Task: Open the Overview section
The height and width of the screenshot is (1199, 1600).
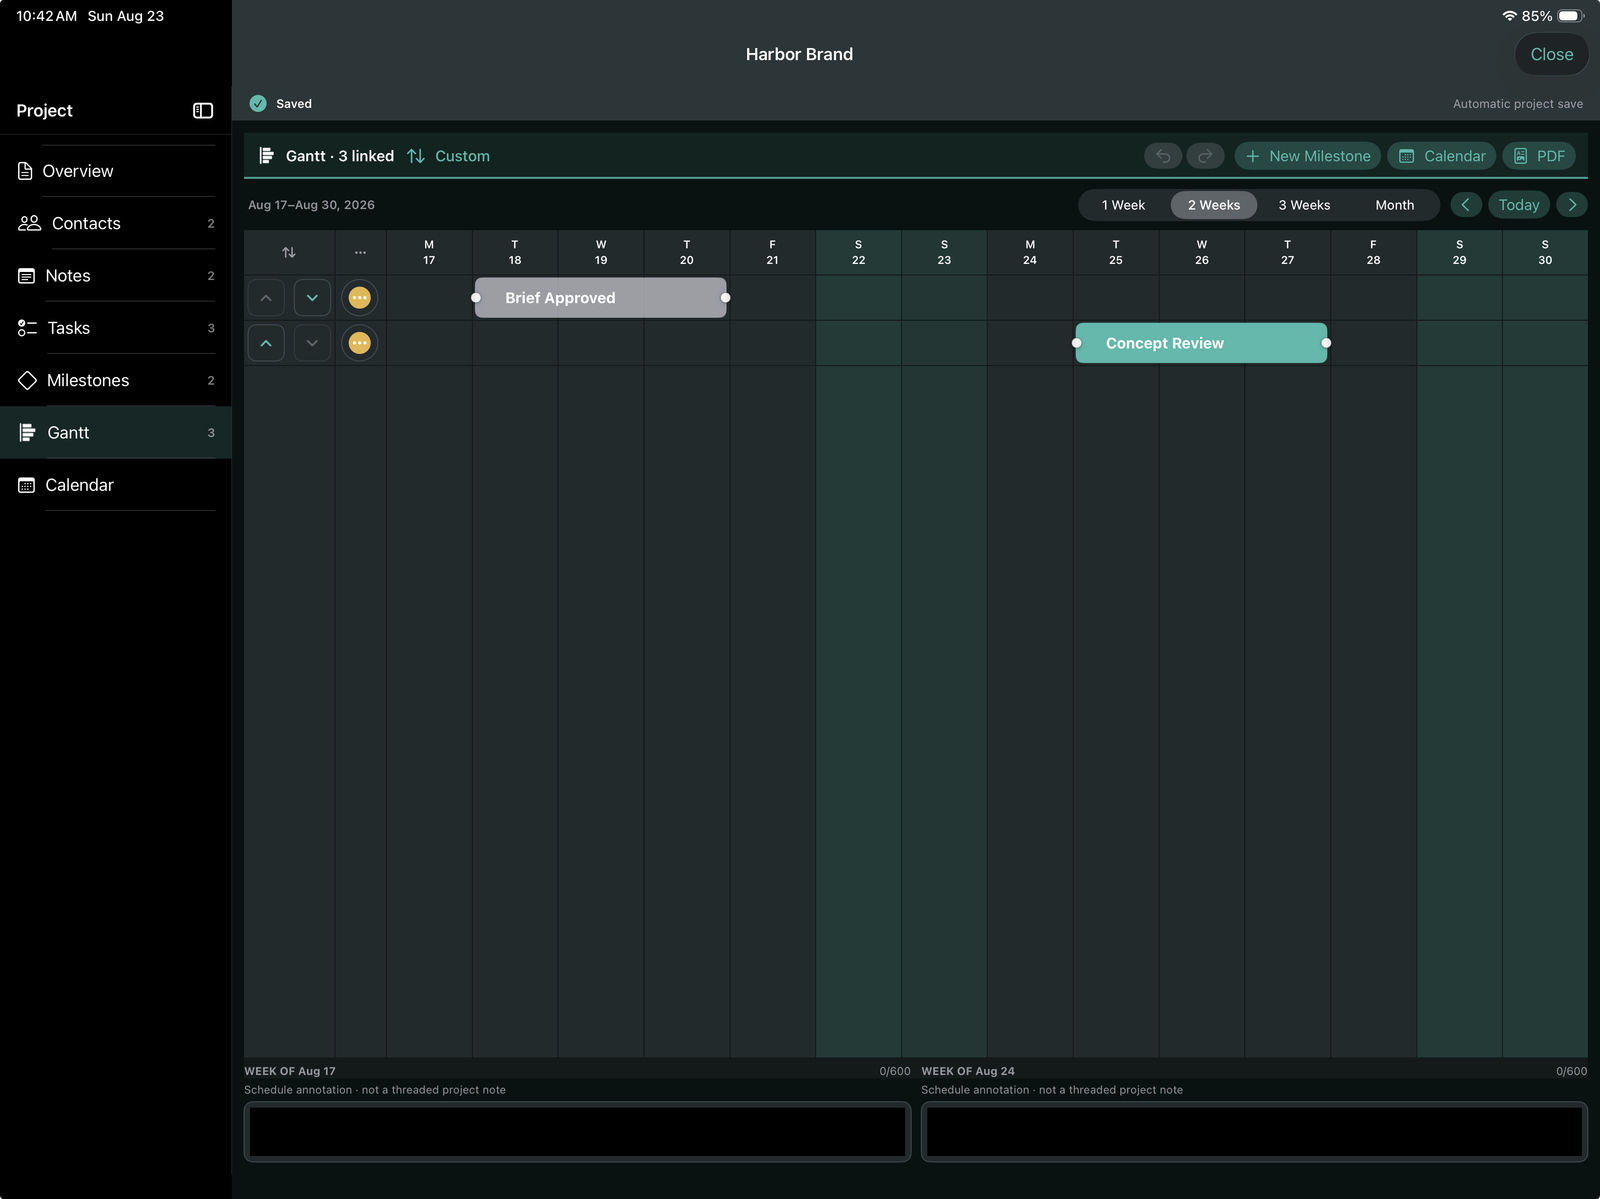Action: (116, 171)
